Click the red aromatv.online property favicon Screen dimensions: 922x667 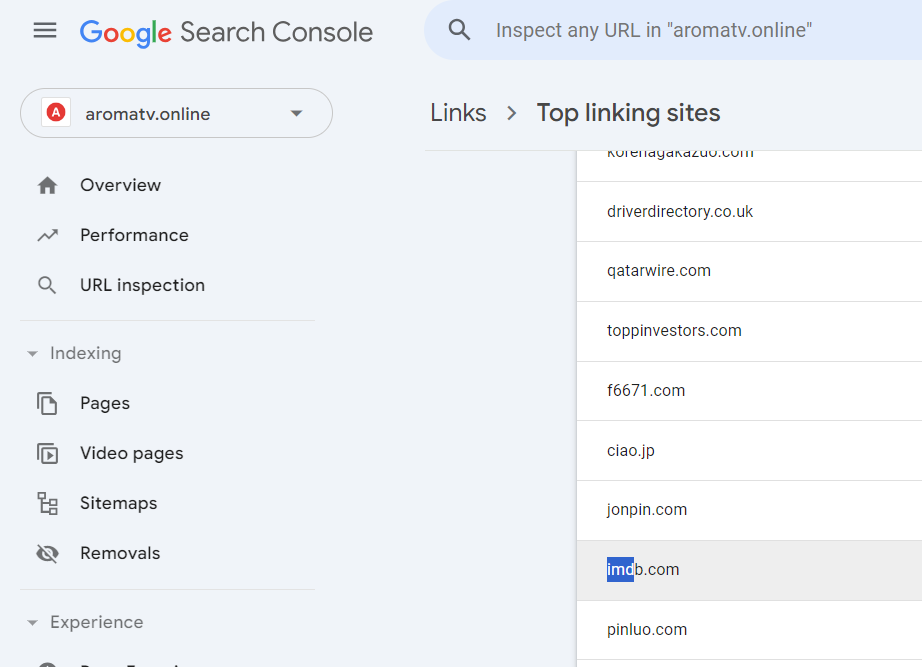tap(56, 112)
